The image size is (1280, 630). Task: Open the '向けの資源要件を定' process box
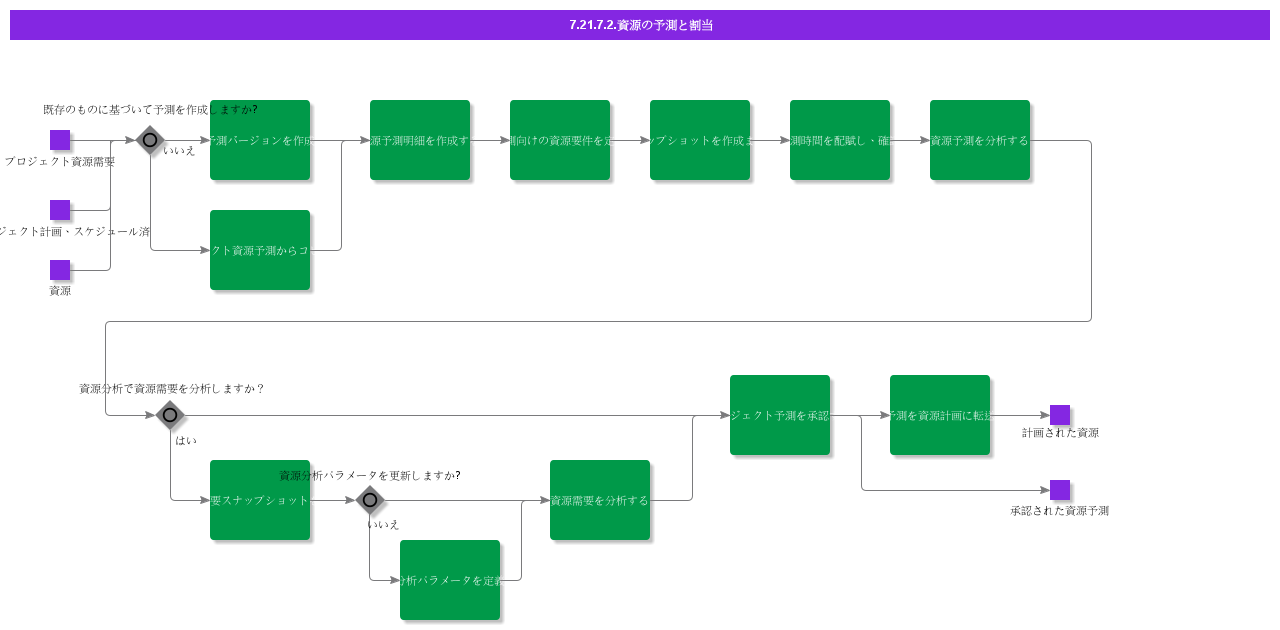pos(560,140)
